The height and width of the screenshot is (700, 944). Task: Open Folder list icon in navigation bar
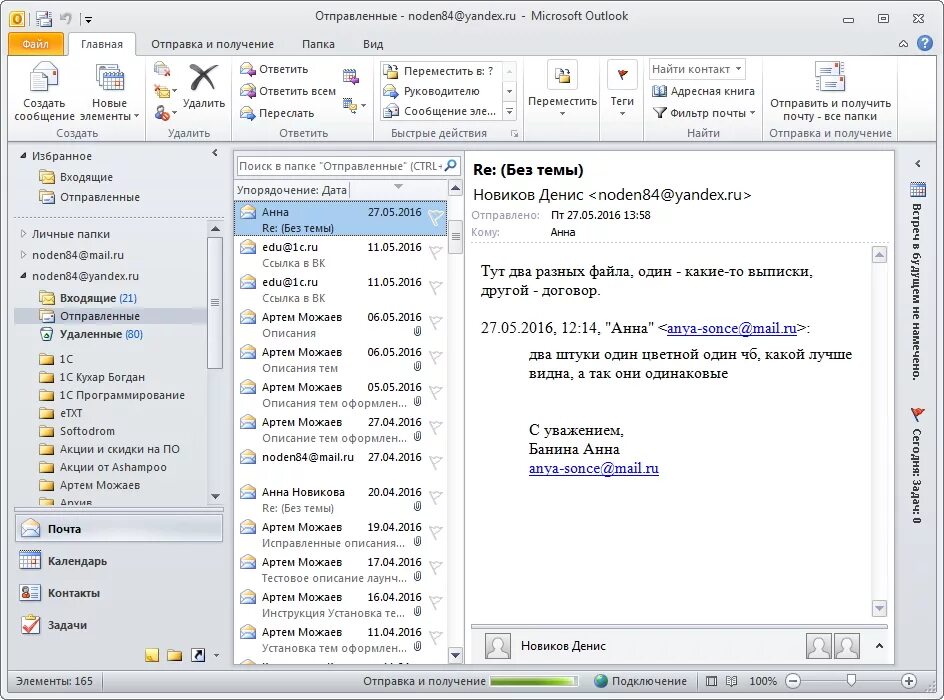175,655
